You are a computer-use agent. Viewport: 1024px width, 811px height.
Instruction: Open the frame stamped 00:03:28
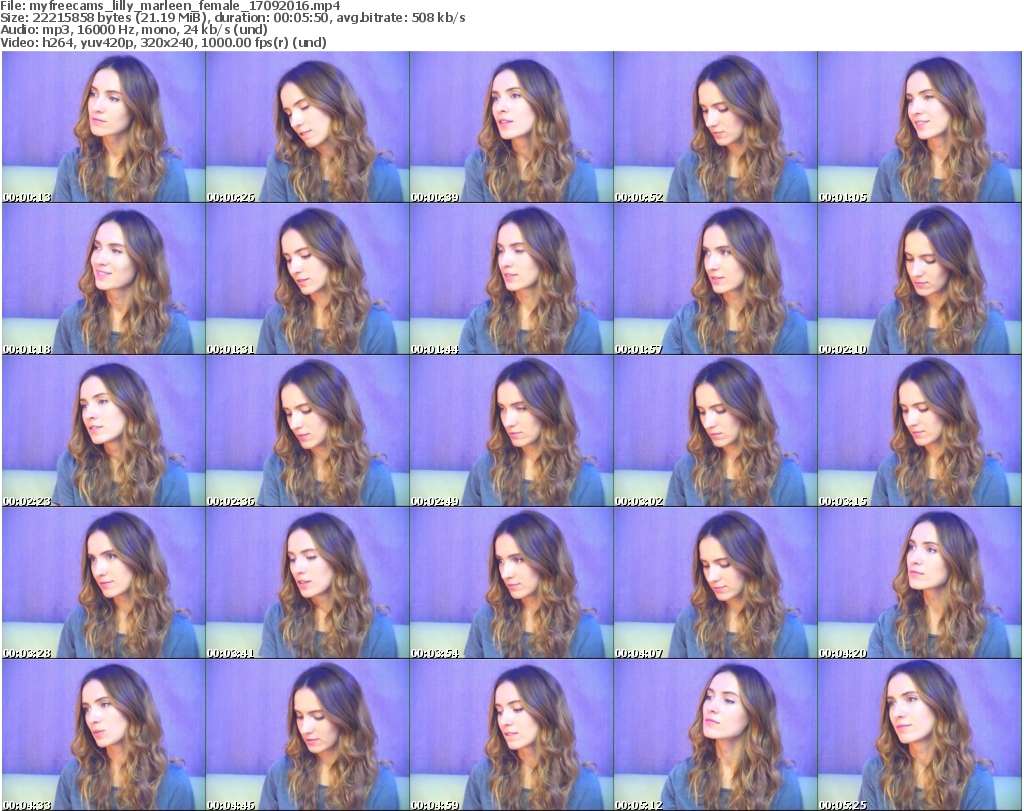(x=104, y=582)
